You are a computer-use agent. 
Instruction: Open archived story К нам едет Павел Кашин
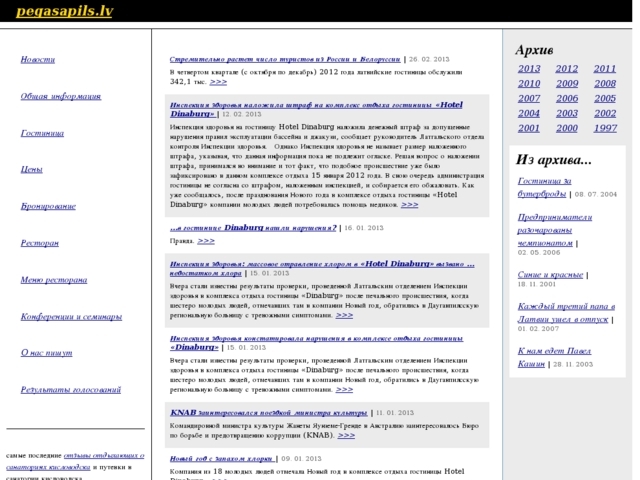[x=548, y=358]
